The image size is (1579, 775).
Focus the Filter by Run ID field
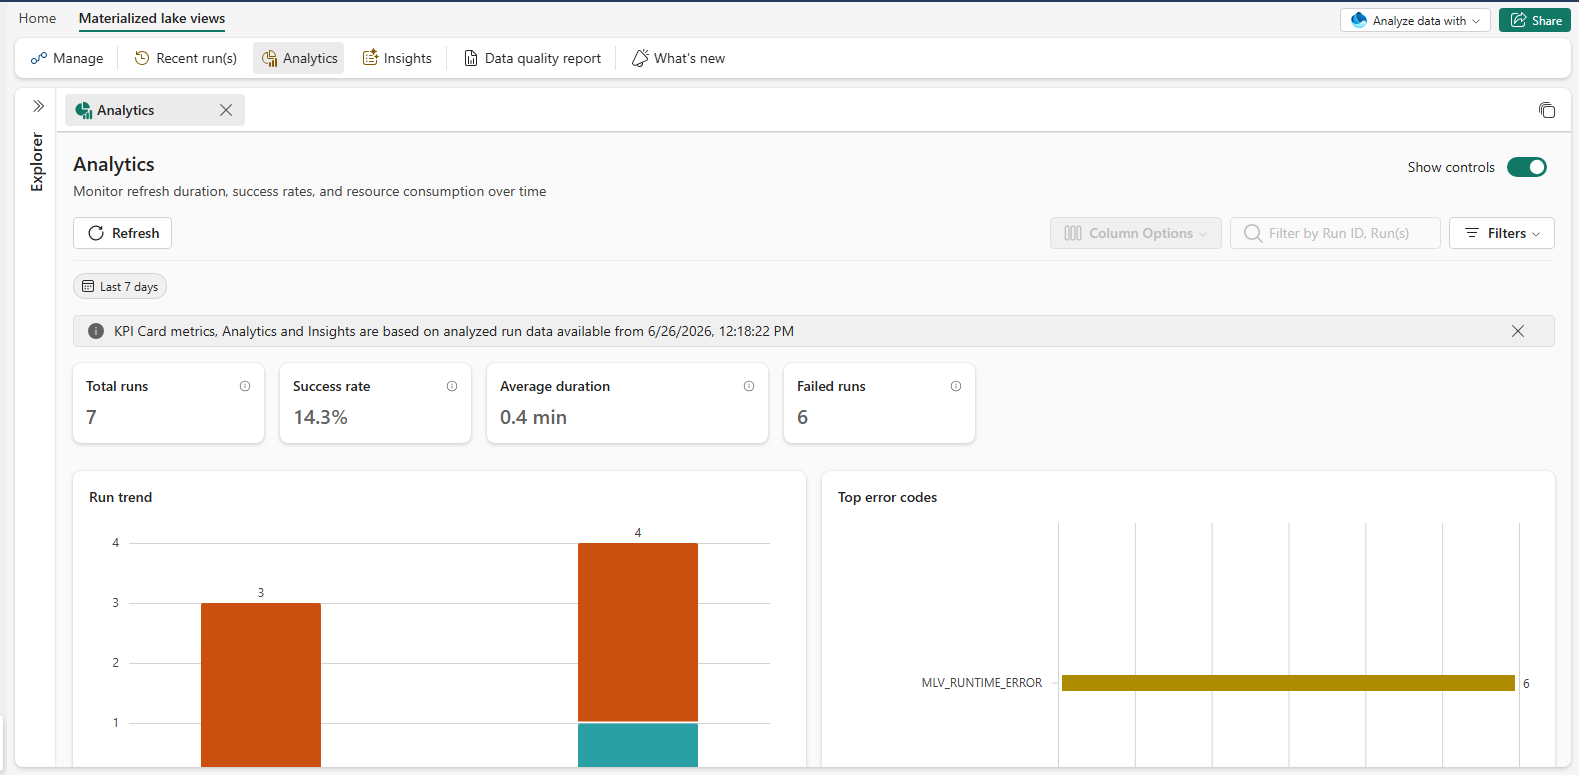tap(1335, 233)
